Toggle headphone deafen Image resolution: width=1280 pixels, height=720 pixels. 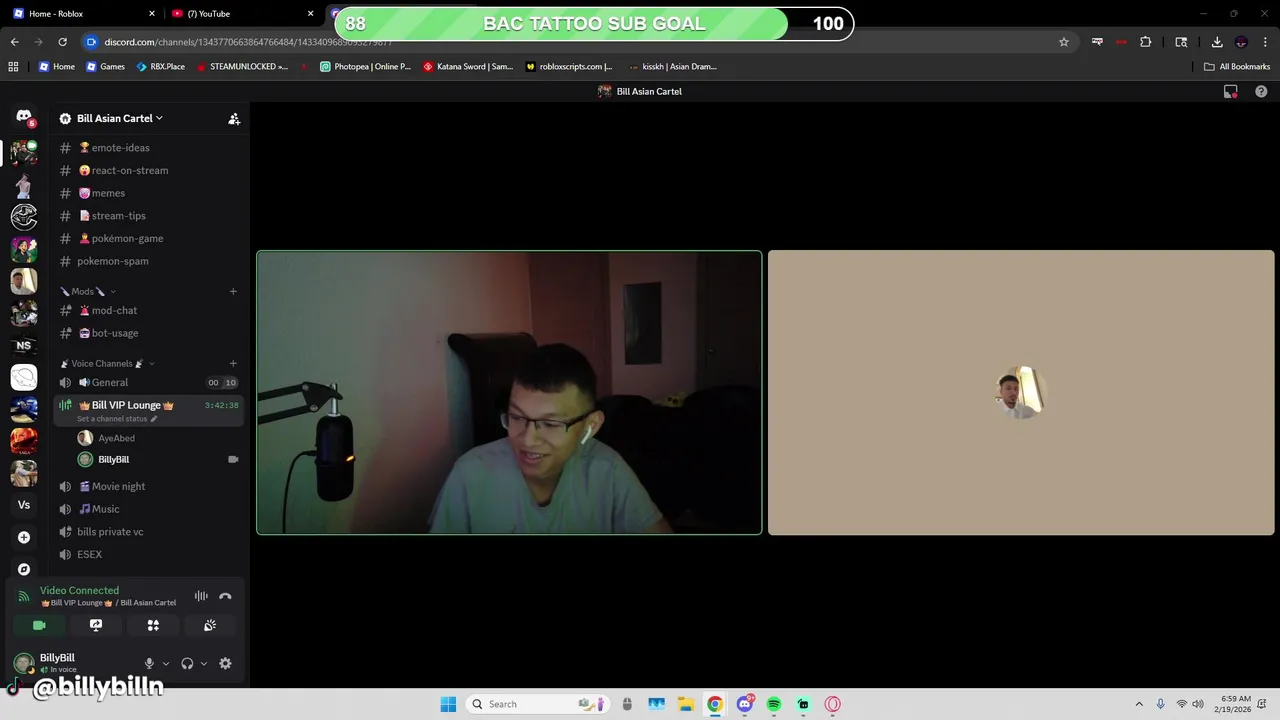point(187,663)
